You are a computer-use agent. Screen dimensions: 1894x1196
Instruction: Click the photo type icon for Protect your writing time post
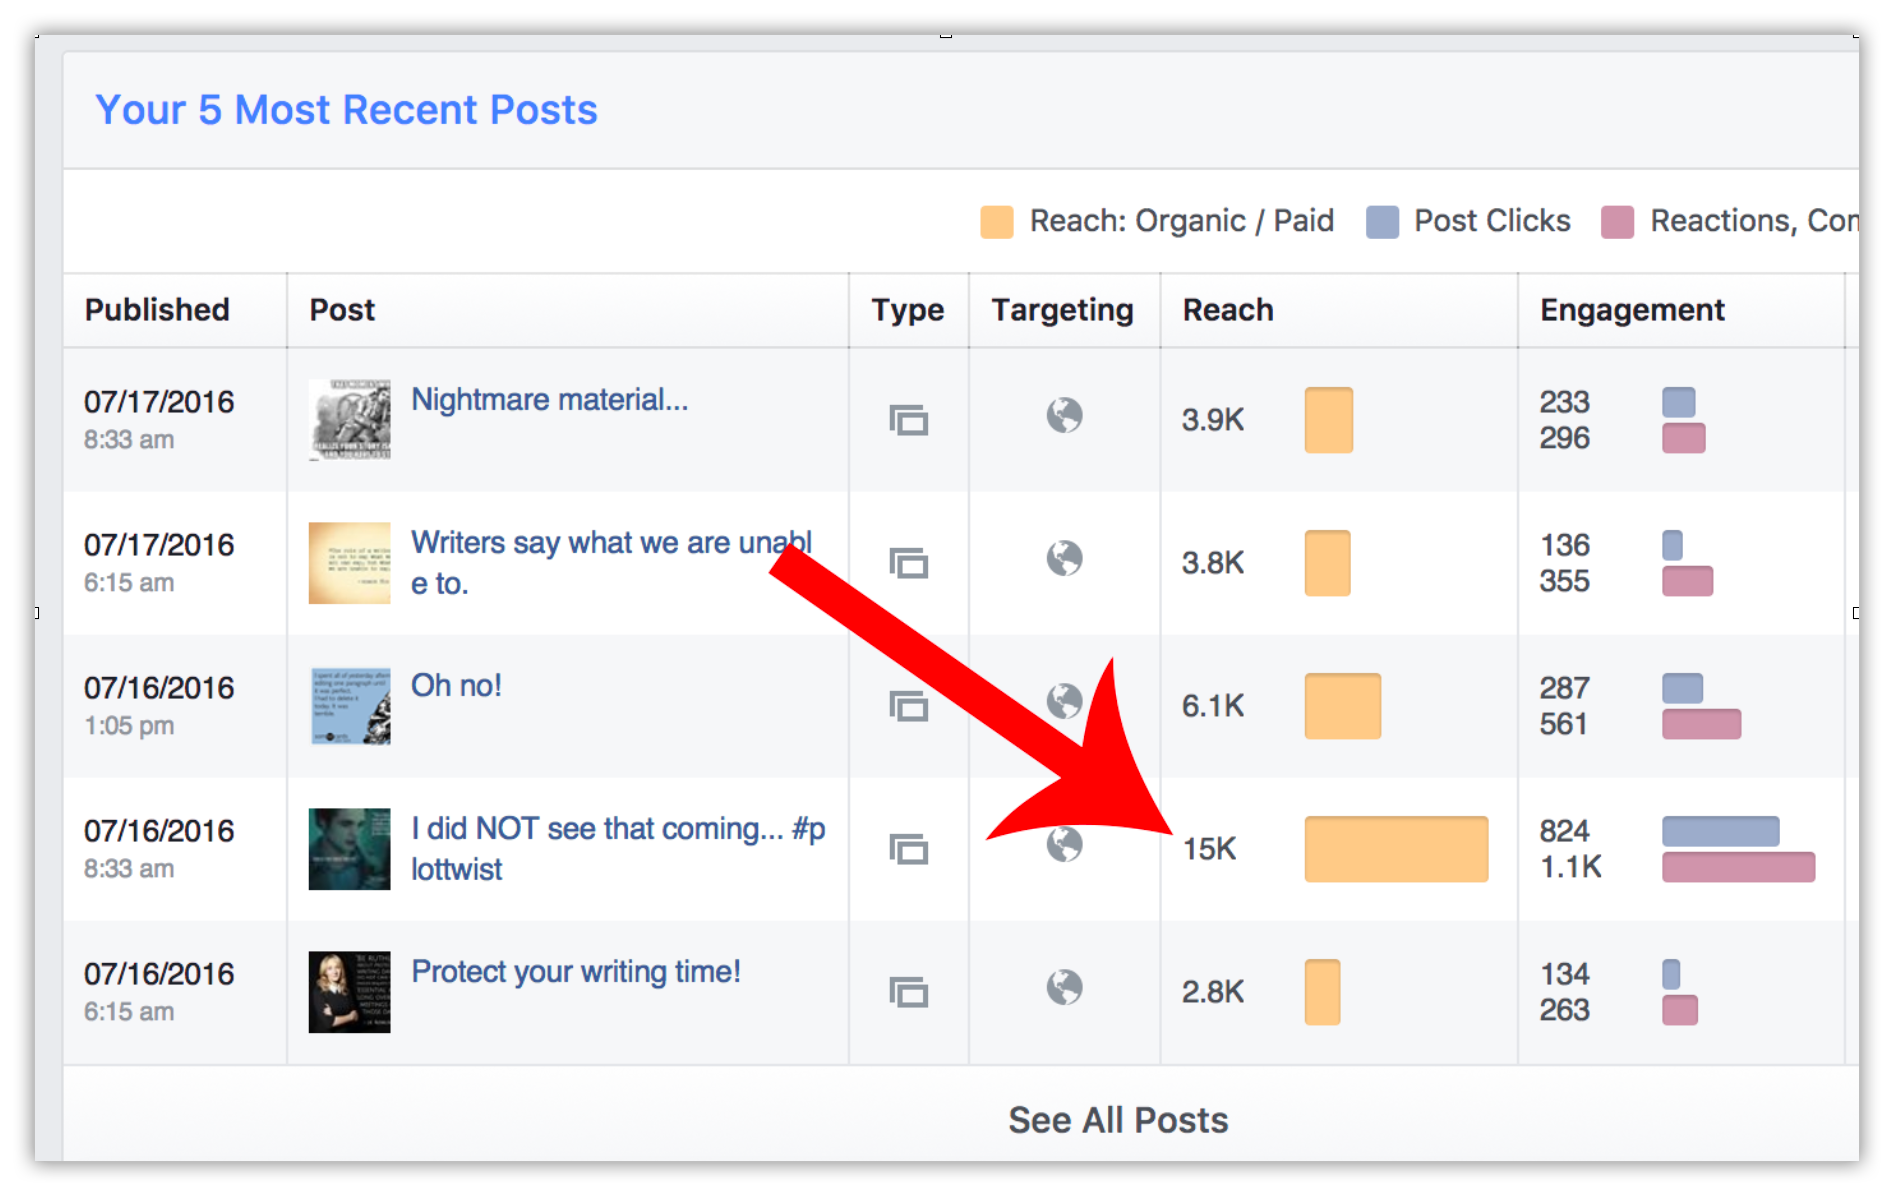tap(908, 992)
